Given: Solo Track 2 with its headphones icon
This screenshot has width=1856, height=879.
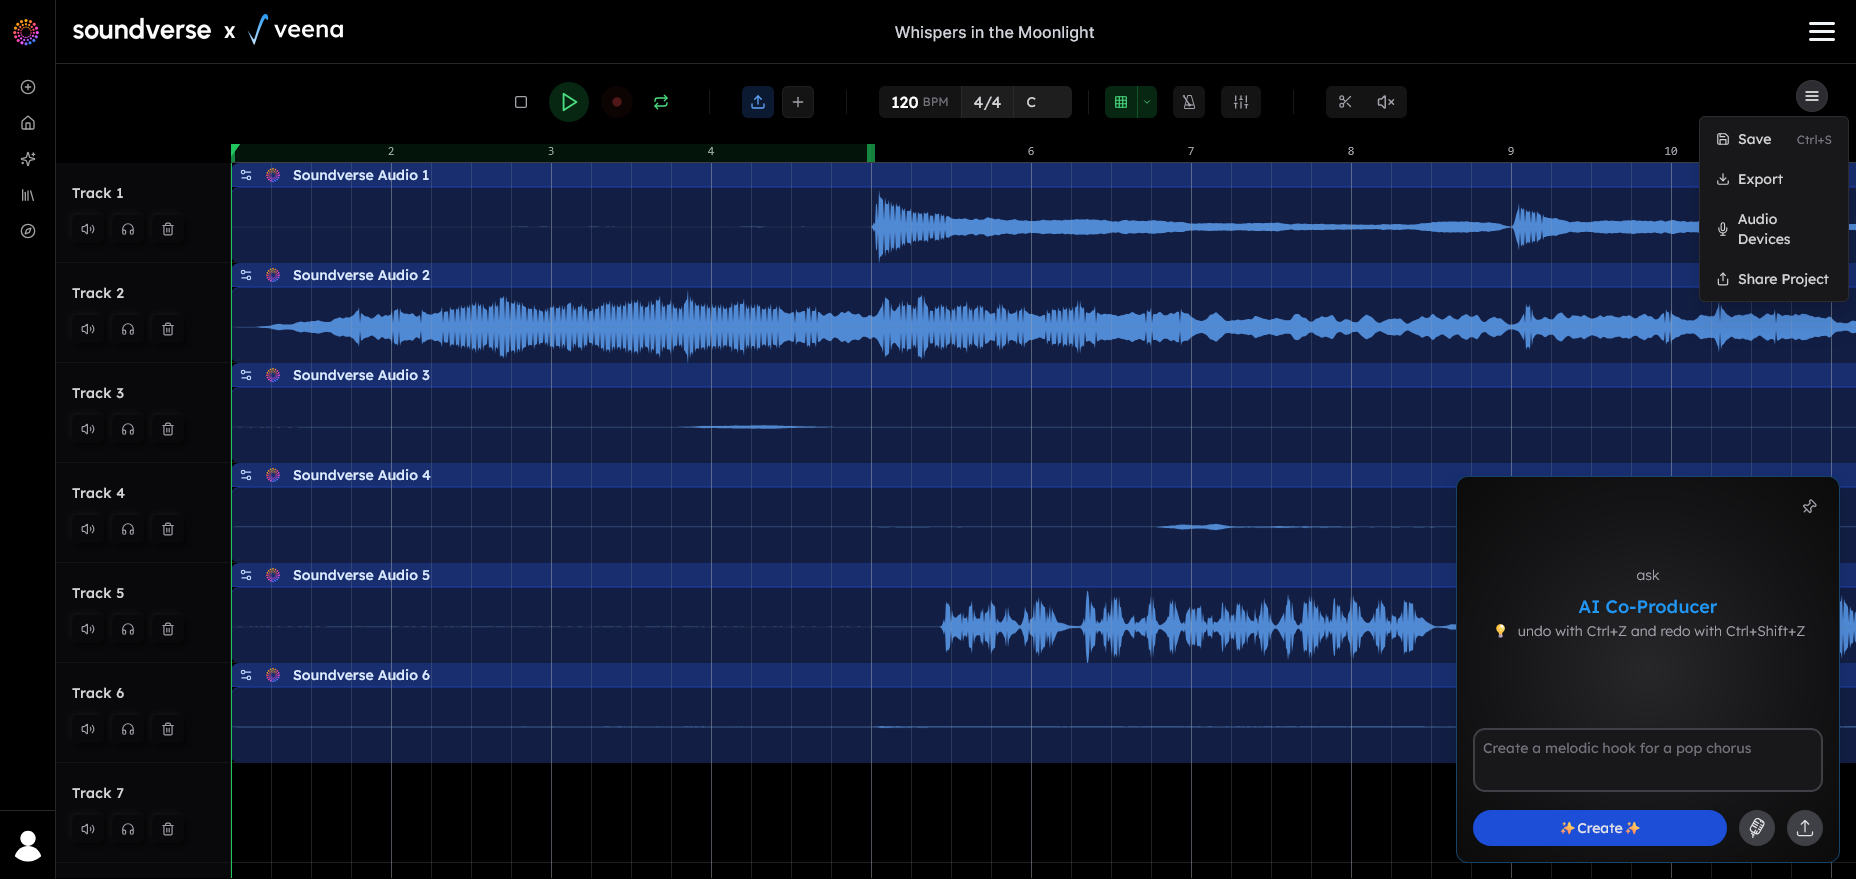Looking at the screenshot, I should pos(128,329).
